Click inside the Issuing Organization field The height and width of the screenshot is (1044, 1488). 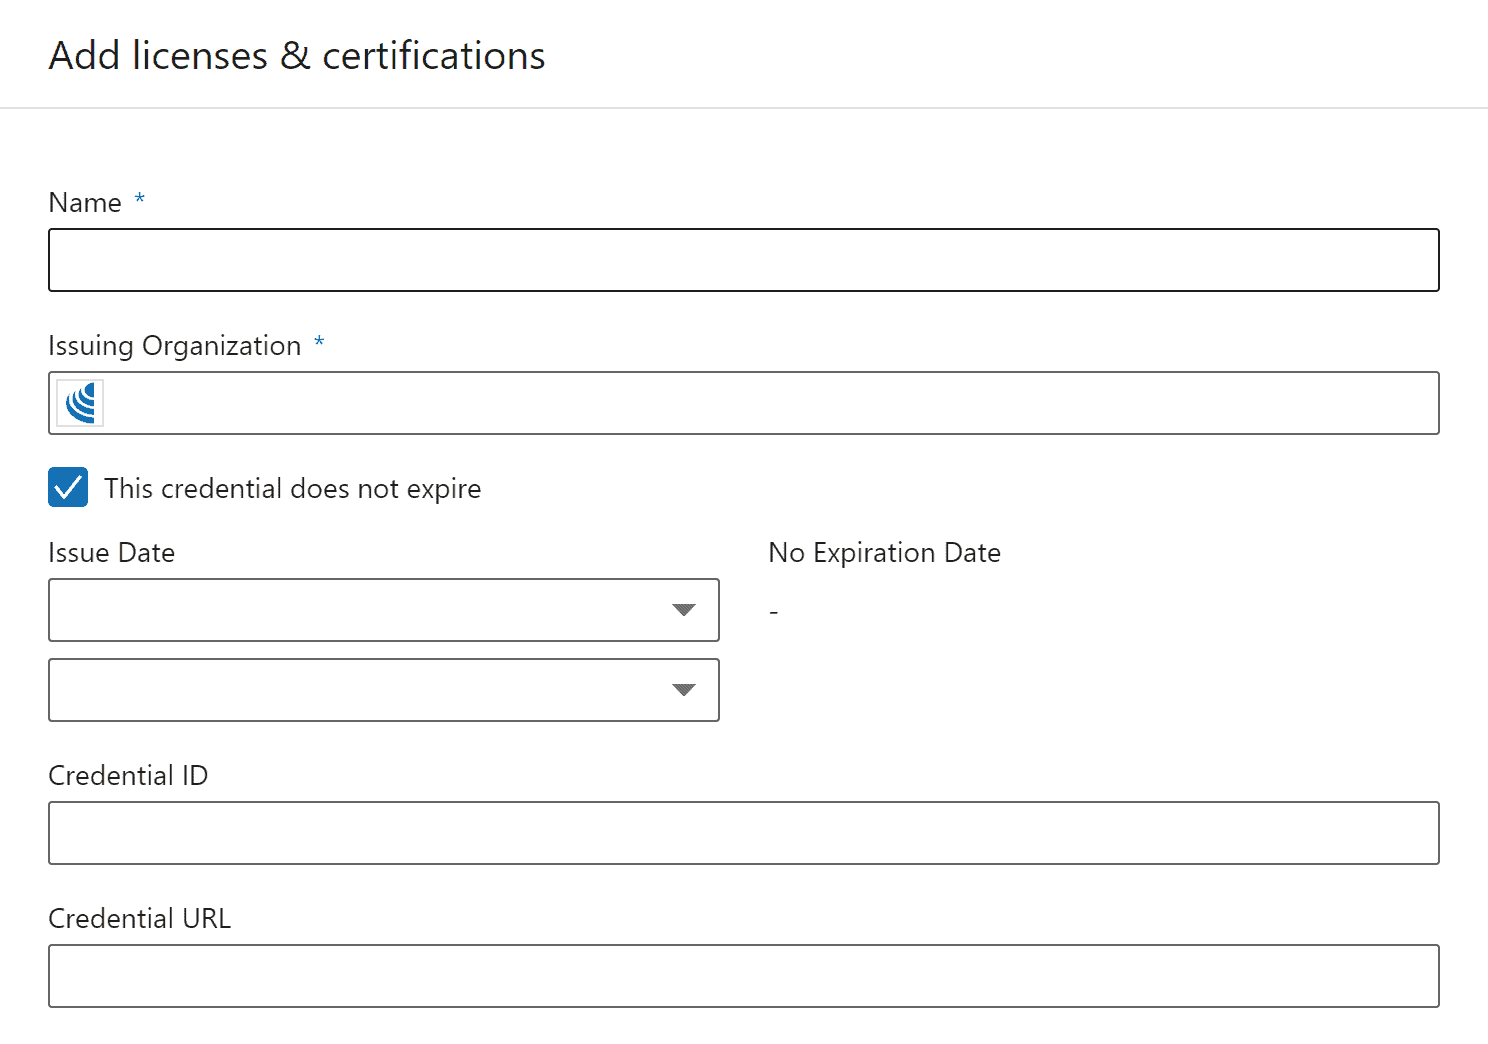(770, 403)
